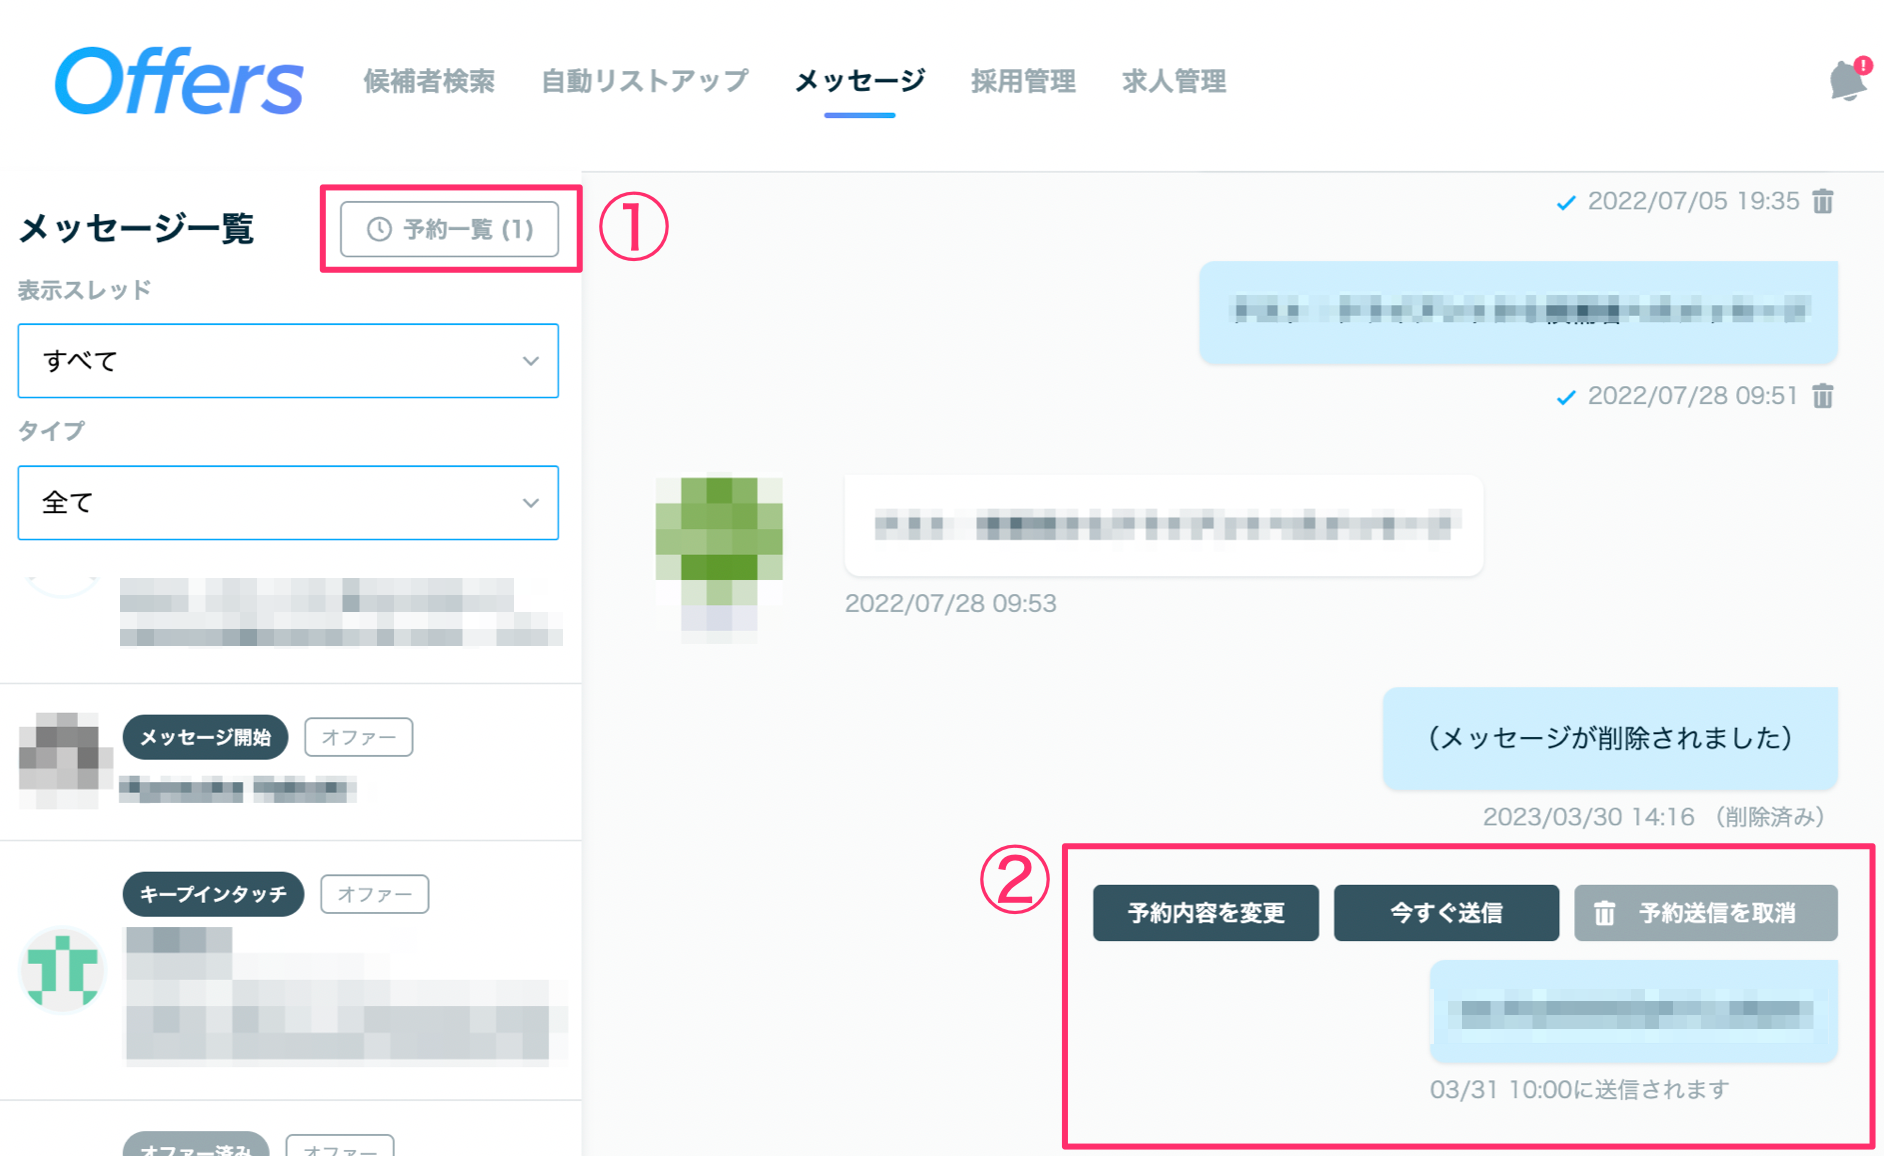Viewport: 1884px width, 1156px height.
Task: Click sent blue bubble below 2022/07/05 19:35
Action: click(x=1518, y=312)
